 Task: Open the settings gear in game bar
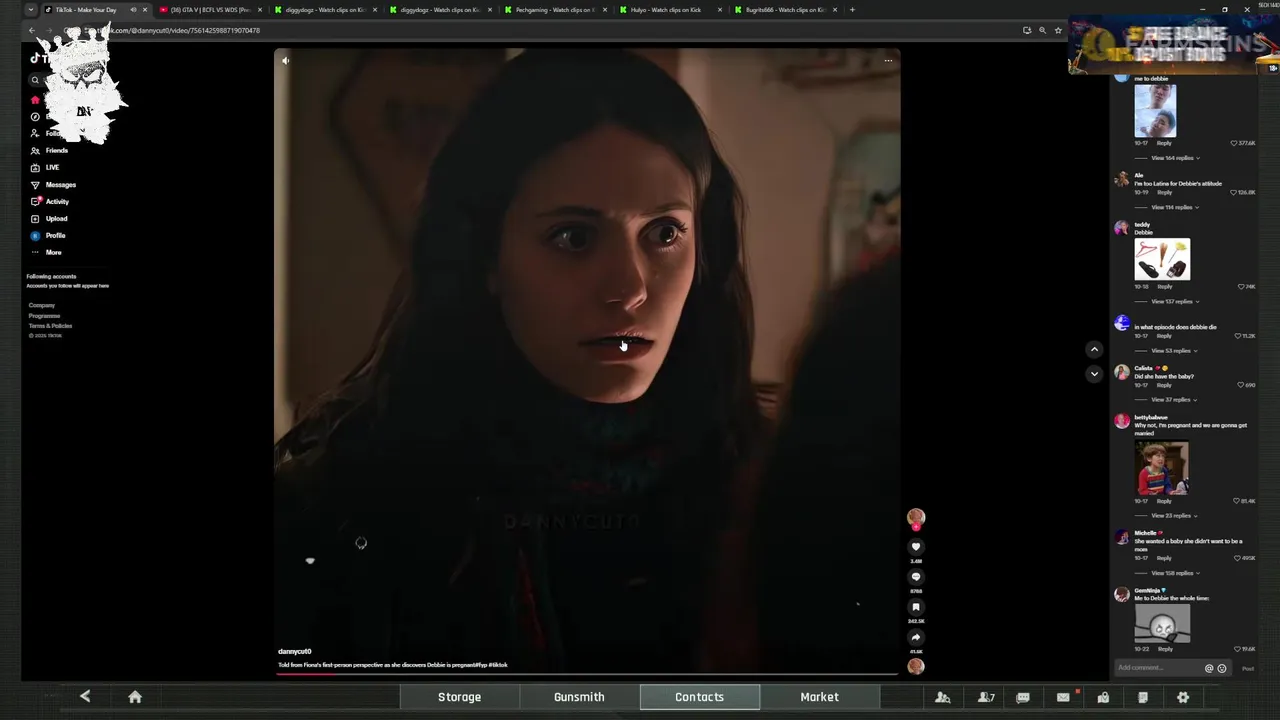point(1183,697)
